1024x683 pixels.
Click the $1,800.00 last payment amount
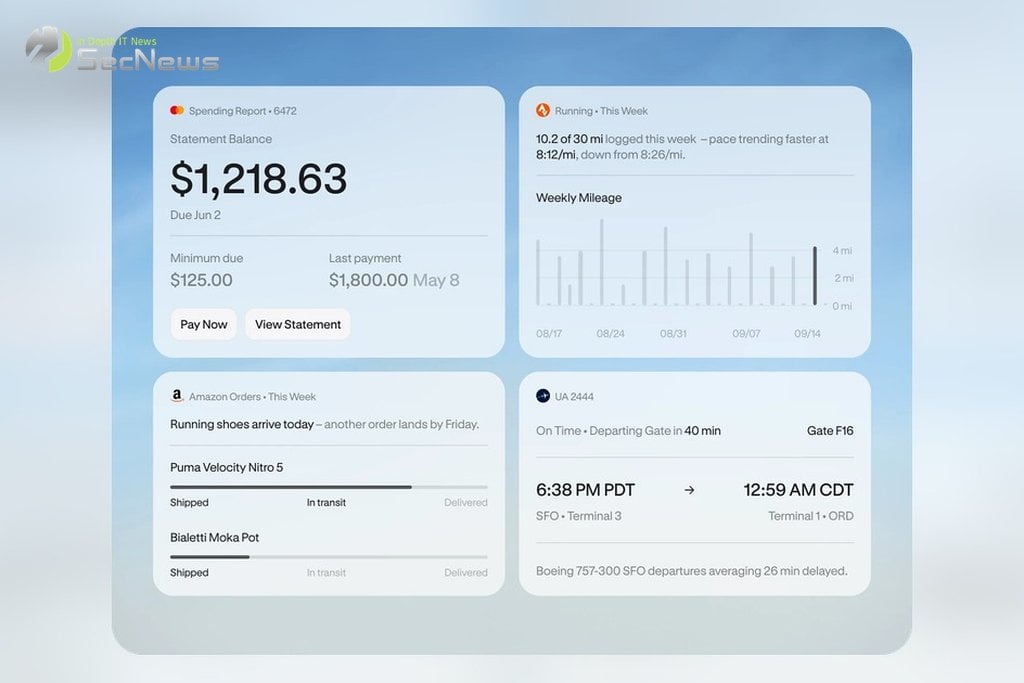pyautogui.click(x=368, y=280)
